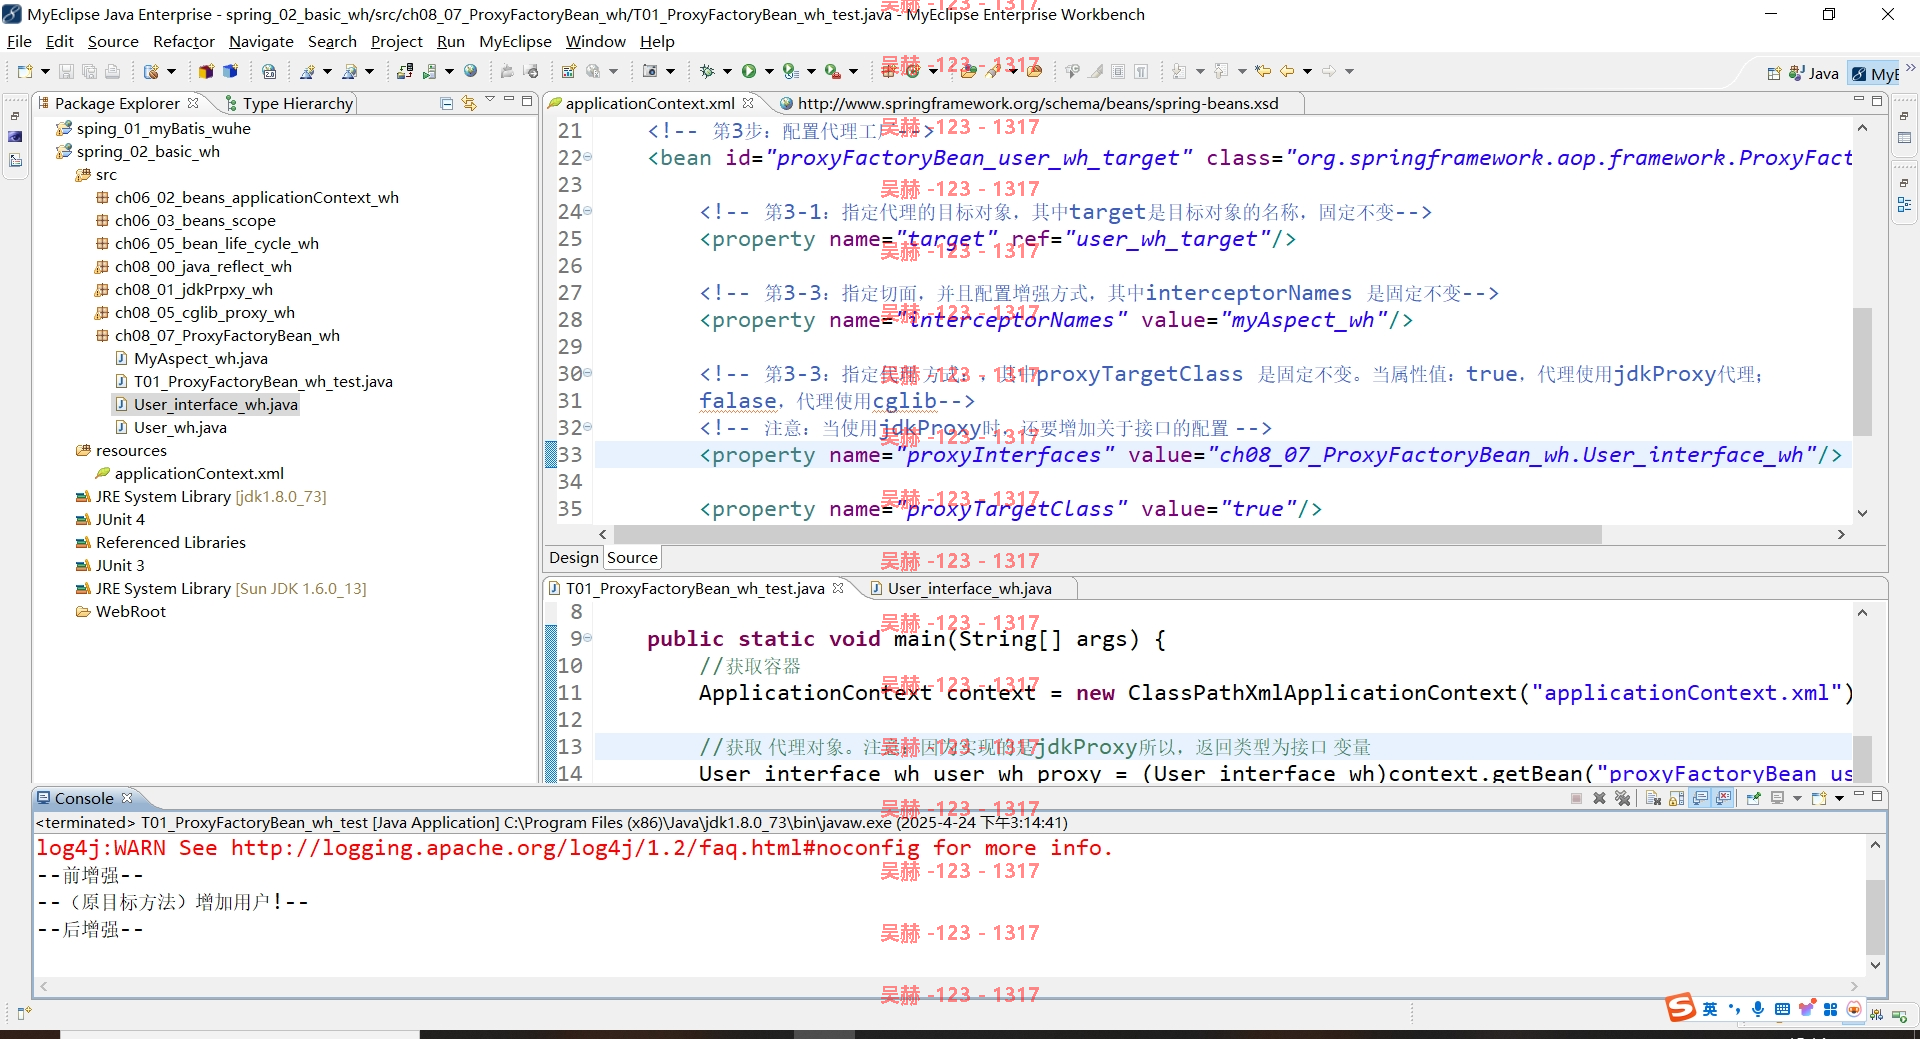1920x1039 pixels.
Task: Select the MyEclipse perspective button
Action: point(1875,73)
